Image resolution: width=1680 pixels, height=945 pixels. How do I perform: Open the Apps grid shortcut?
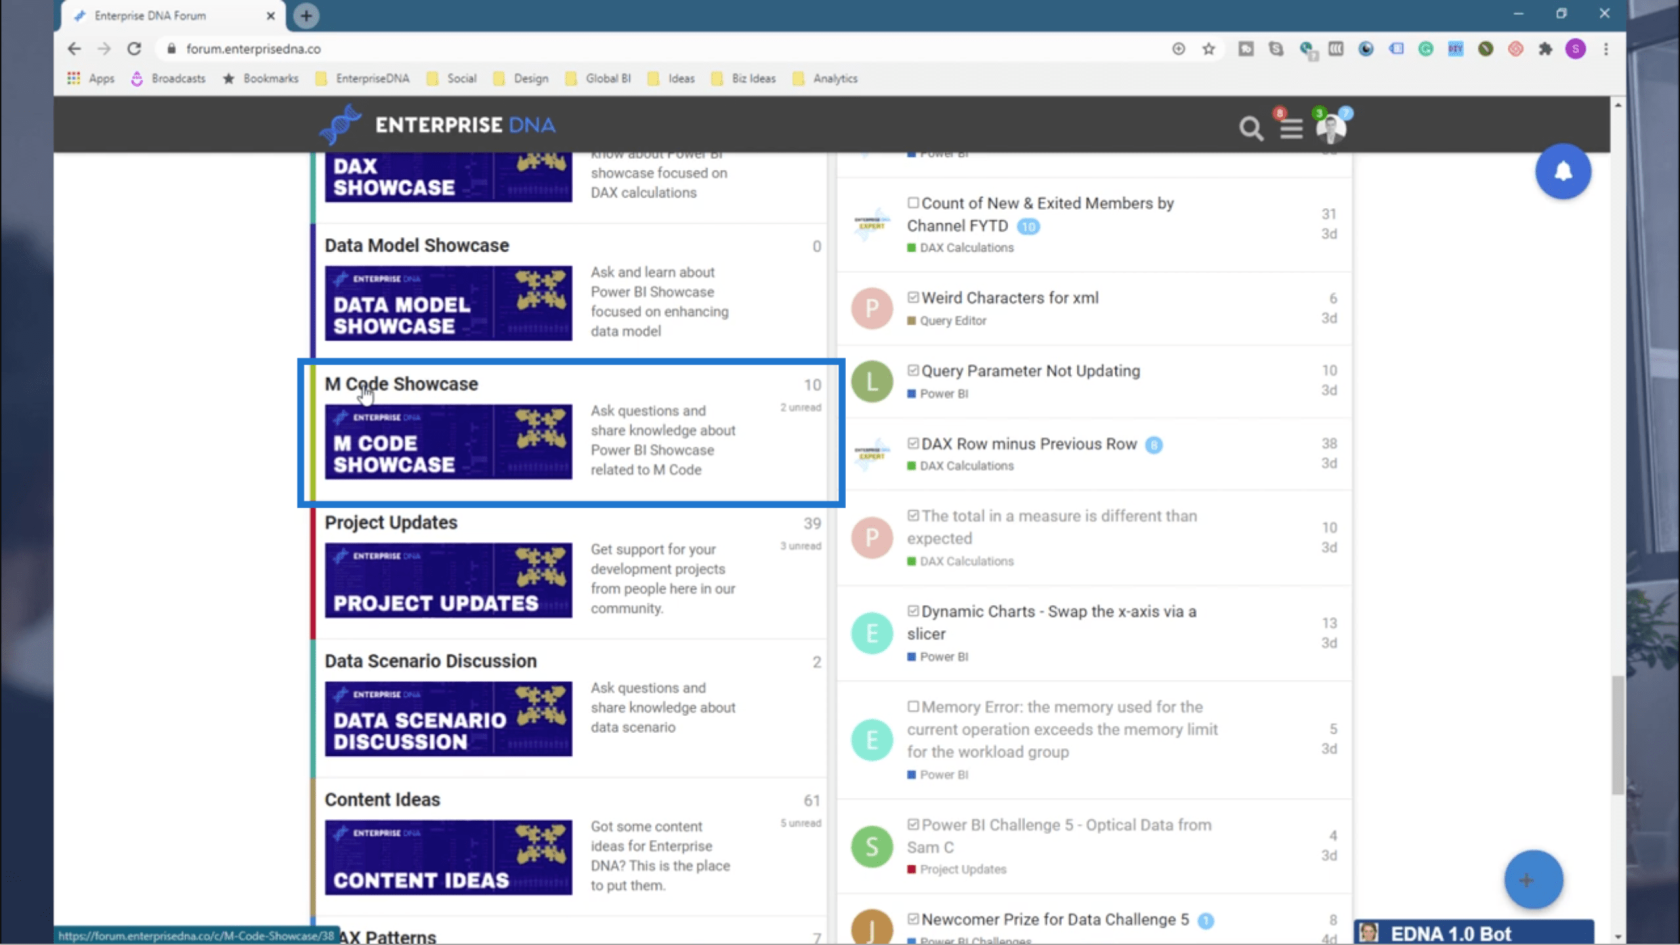pyautogui.click(x=90, y=78)
